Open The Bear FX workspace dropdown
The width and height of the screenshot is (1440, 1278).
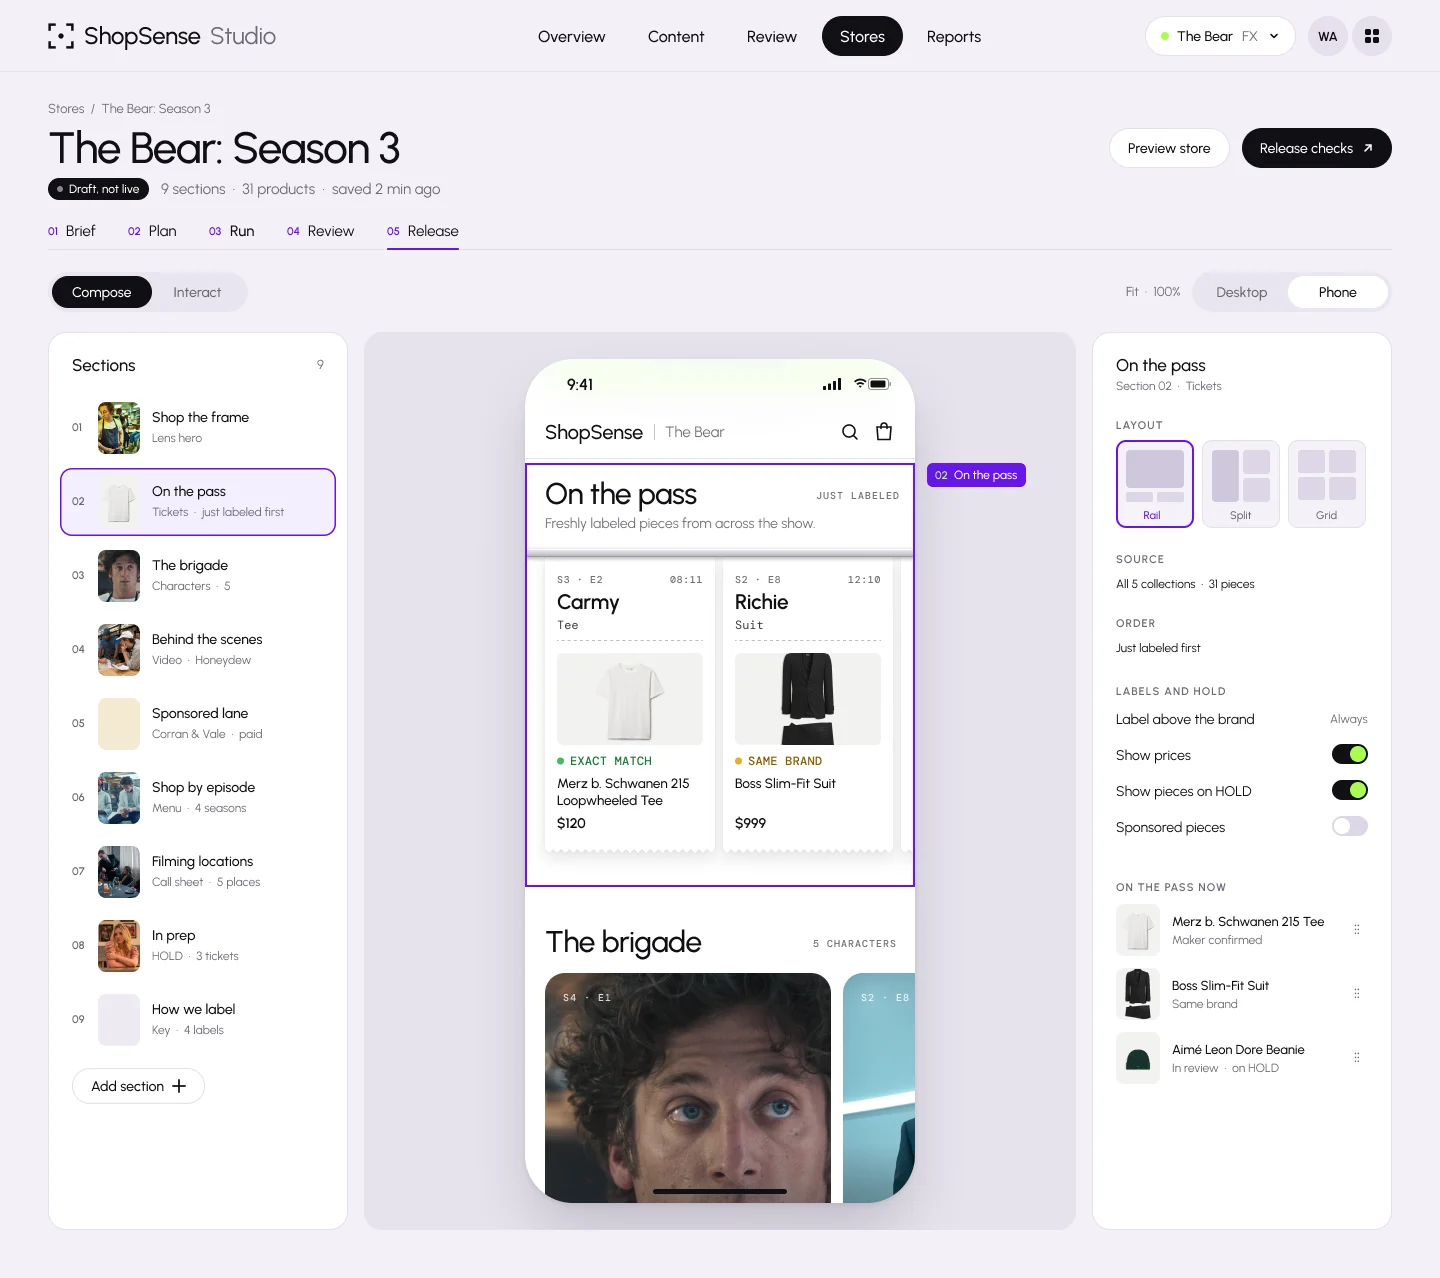point(1220,36)
